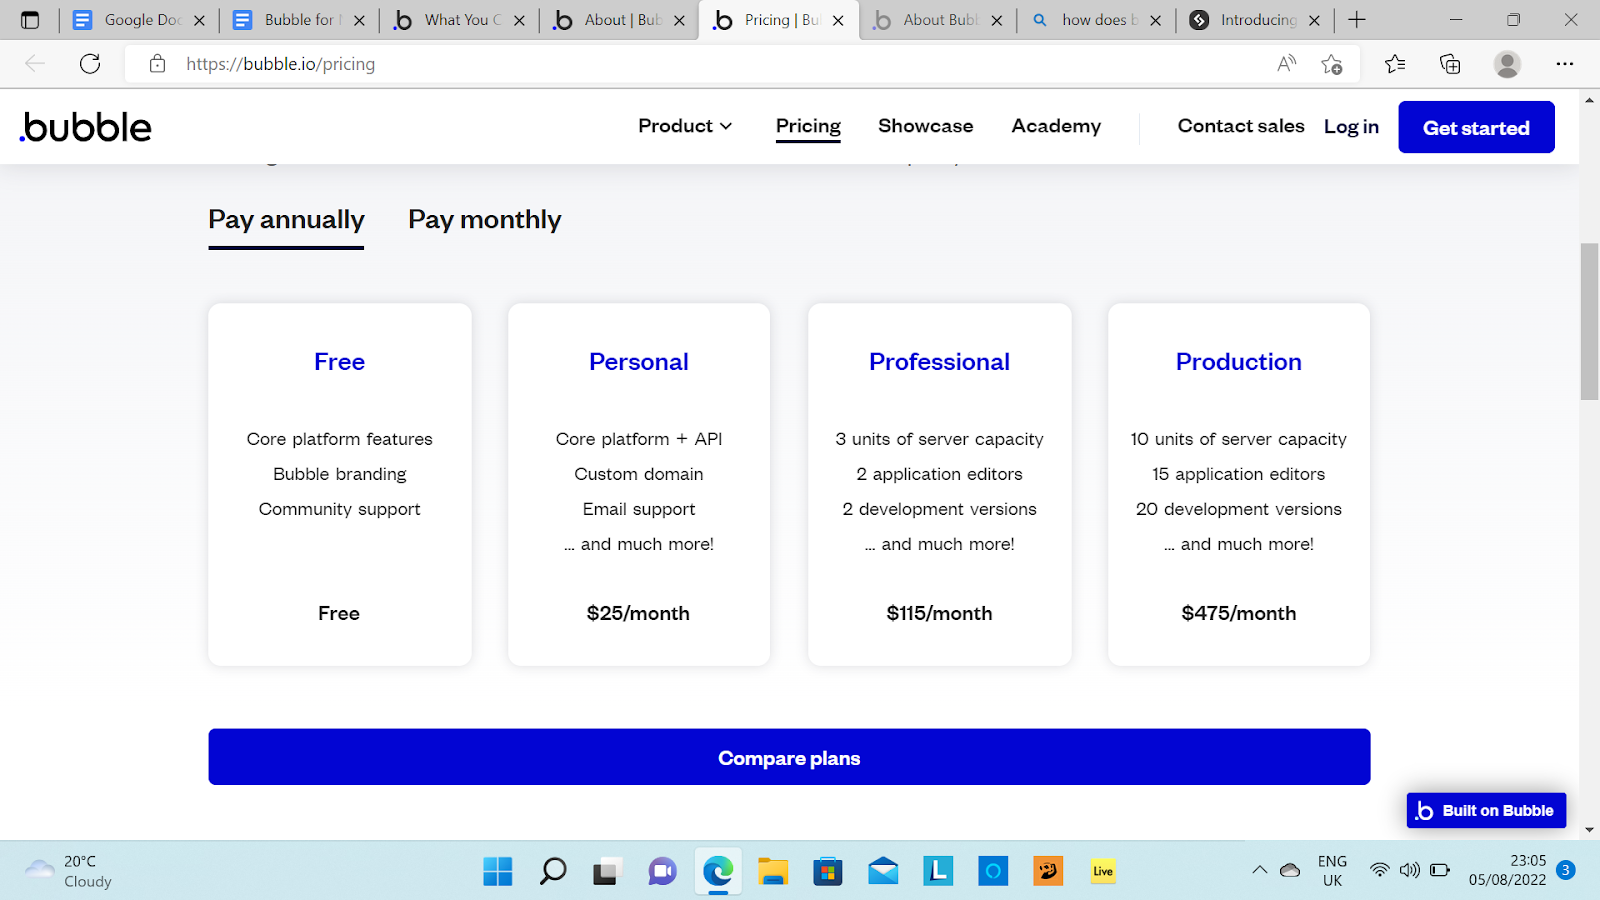Launch Teams Chat from taskbar
Viewport: 1600px width, 900px height.
pyautogui.click(x=662, y=871)
